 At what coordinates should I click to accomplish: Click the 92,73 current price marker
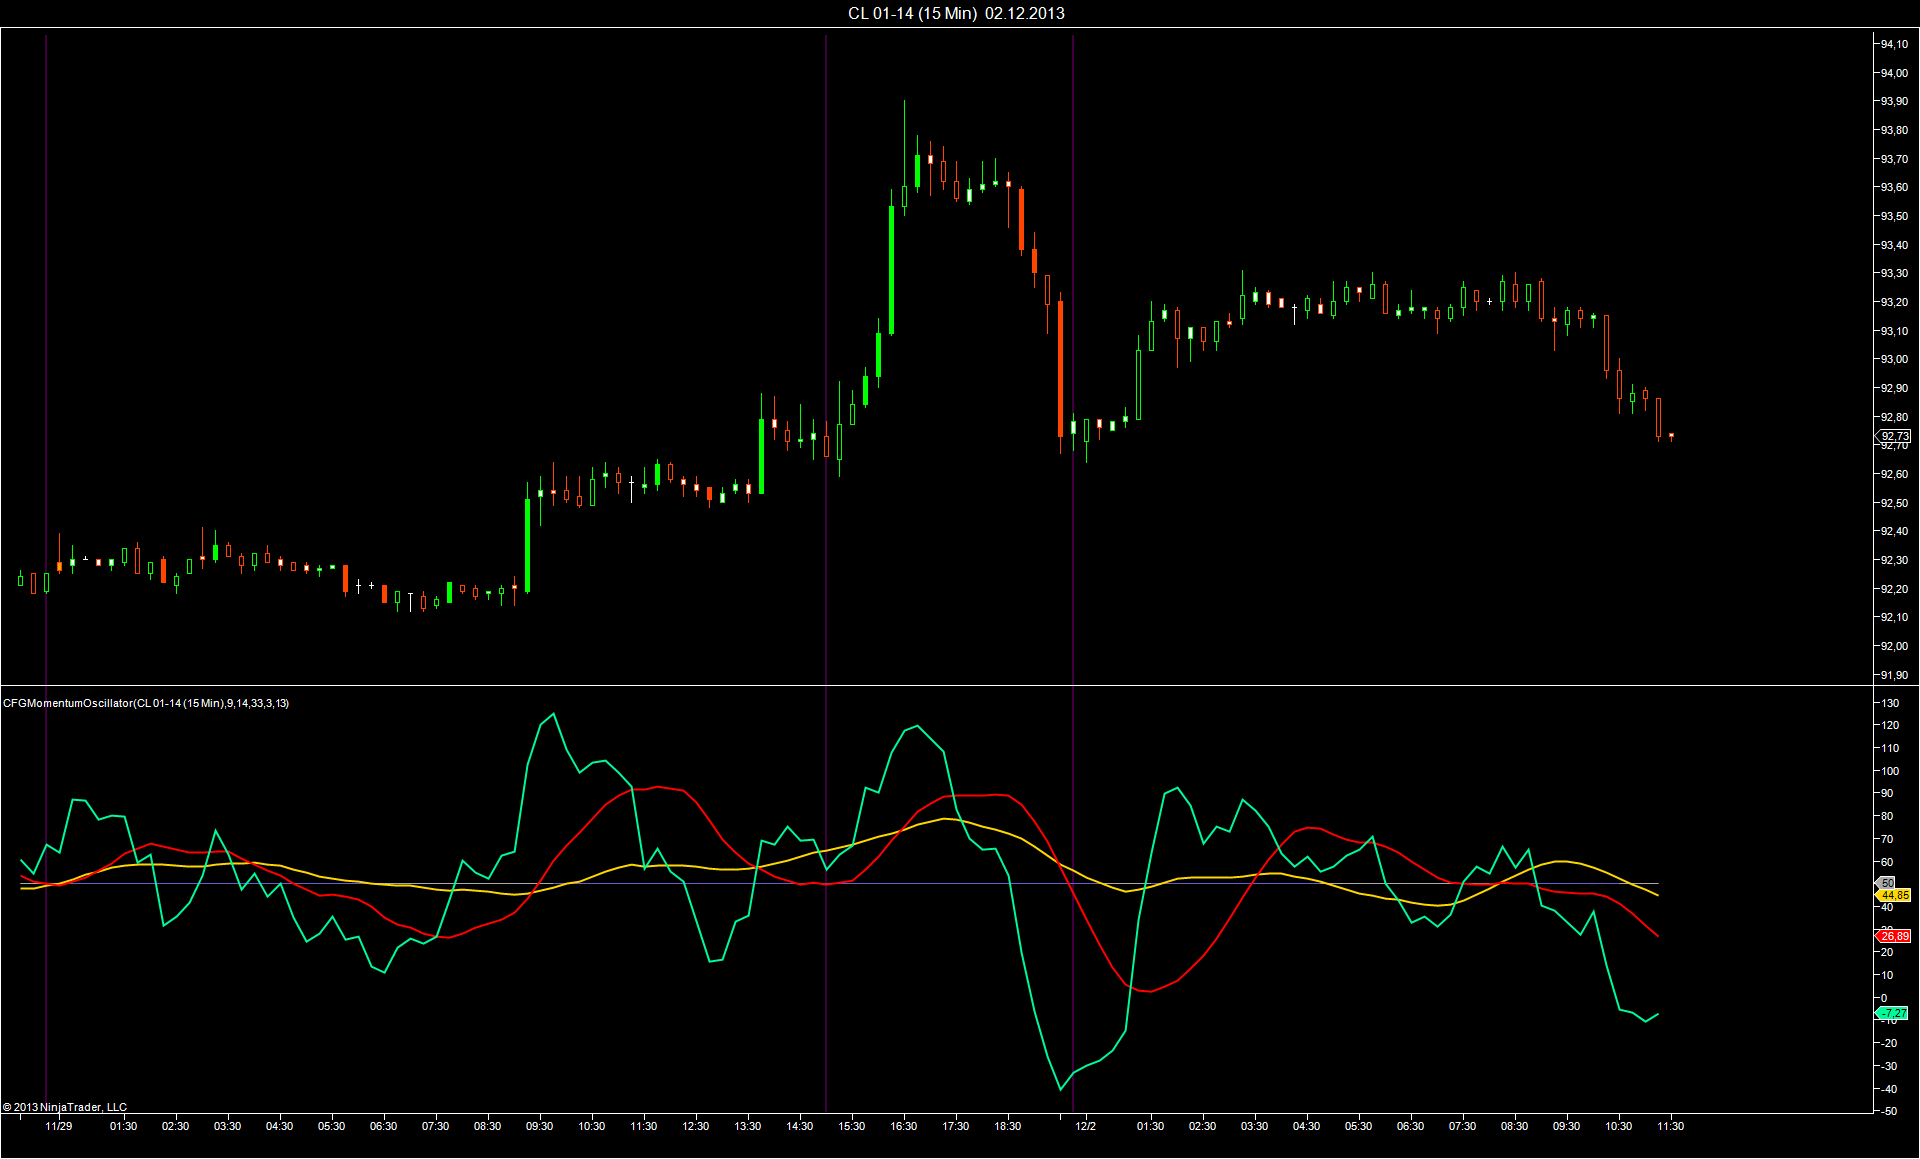pos(1894,436)
